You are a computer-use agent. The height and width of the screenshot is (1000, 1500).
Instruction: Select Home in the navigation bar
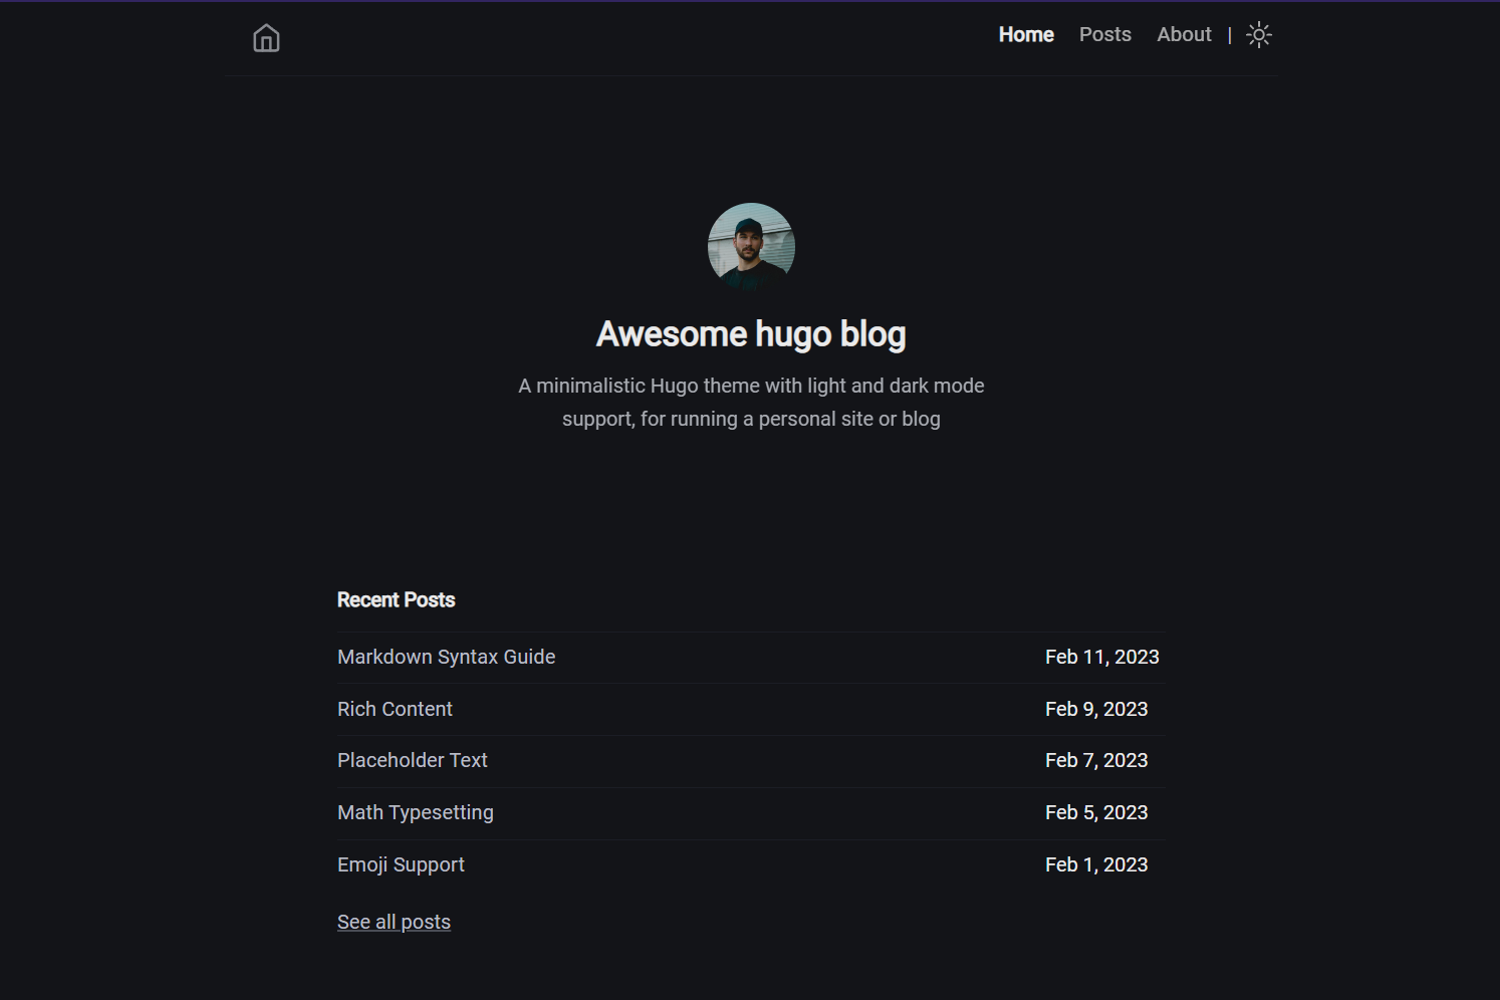[1025, 34]
